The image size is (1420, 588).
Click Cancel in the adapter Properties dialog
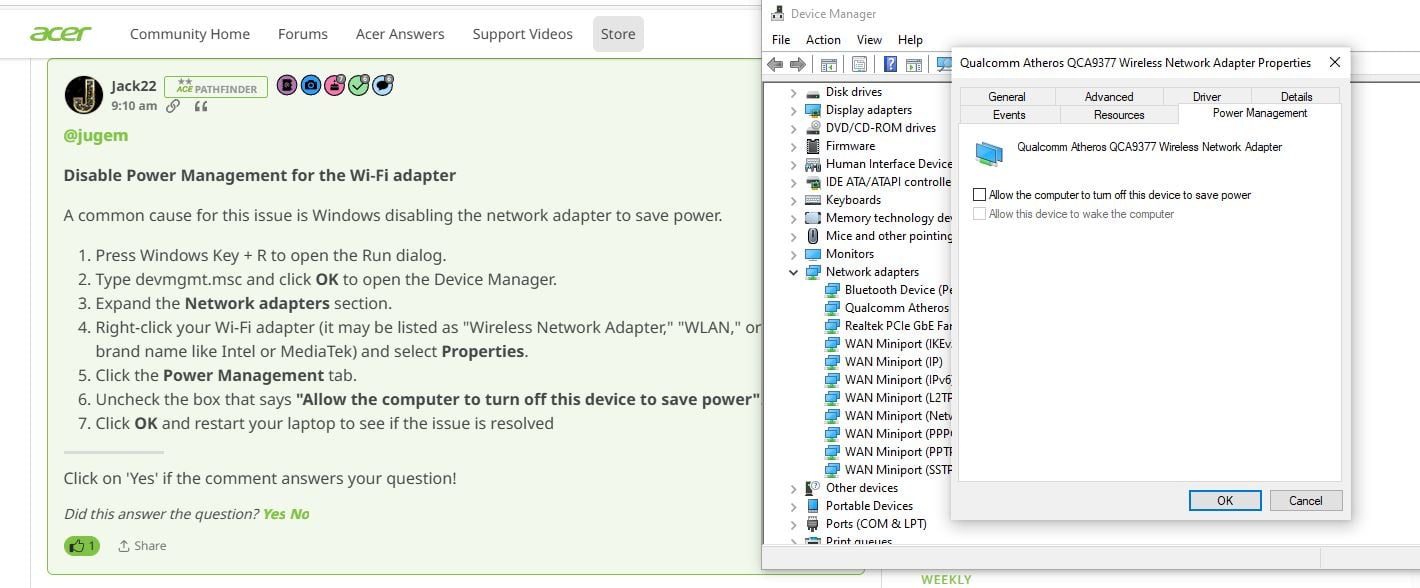(x=1305, y=501)
